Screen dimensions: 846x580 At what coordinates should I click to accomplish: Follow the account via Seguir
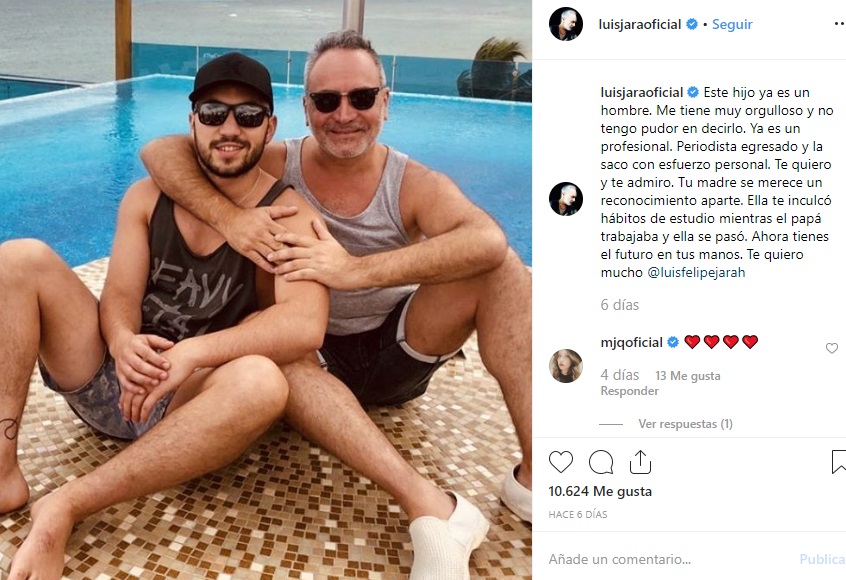[732, 24]
